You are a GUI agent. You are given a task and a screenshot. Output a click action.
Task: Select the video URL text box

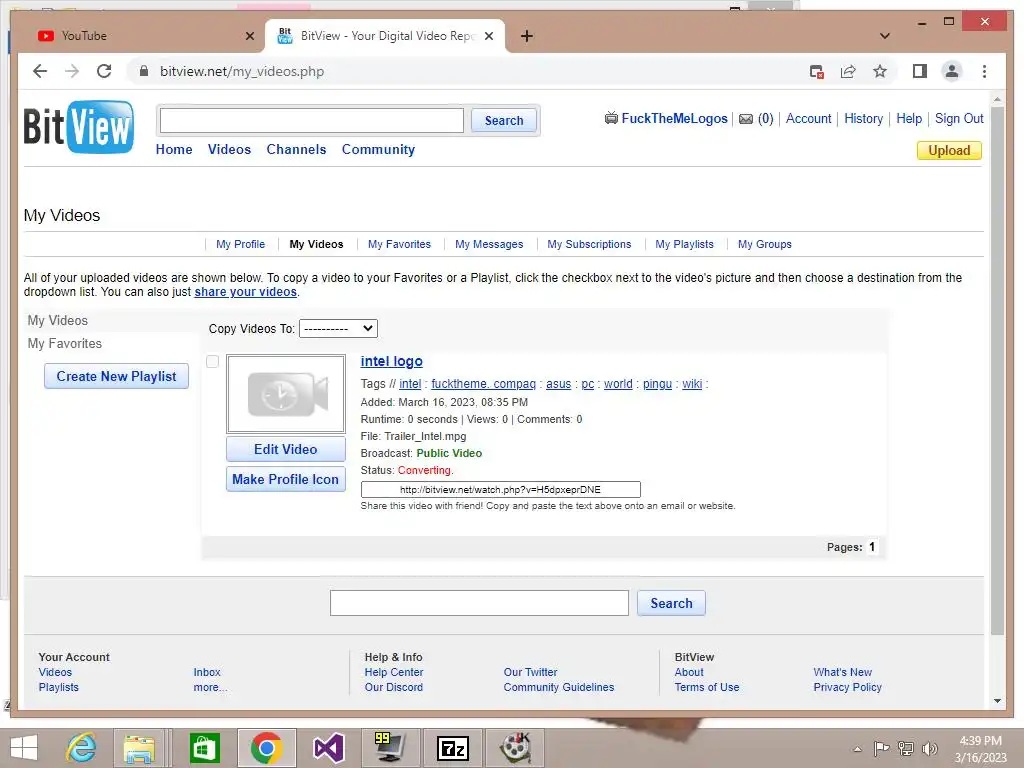[500, 490]
